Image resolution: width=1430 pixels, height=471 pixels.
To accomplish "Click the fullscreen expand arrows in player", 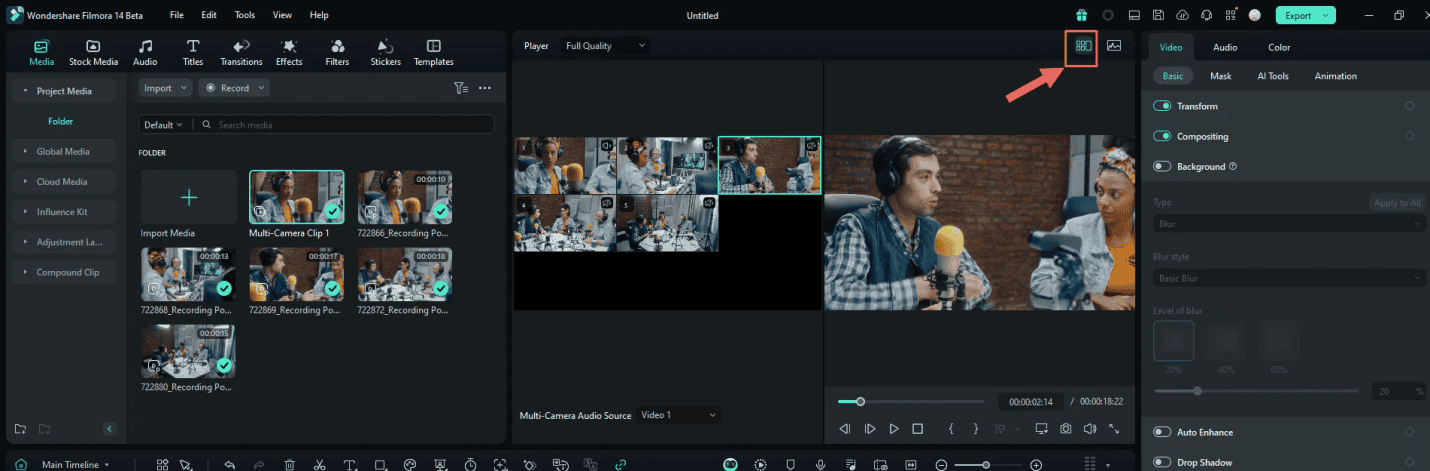I will tap(1114, 429).
